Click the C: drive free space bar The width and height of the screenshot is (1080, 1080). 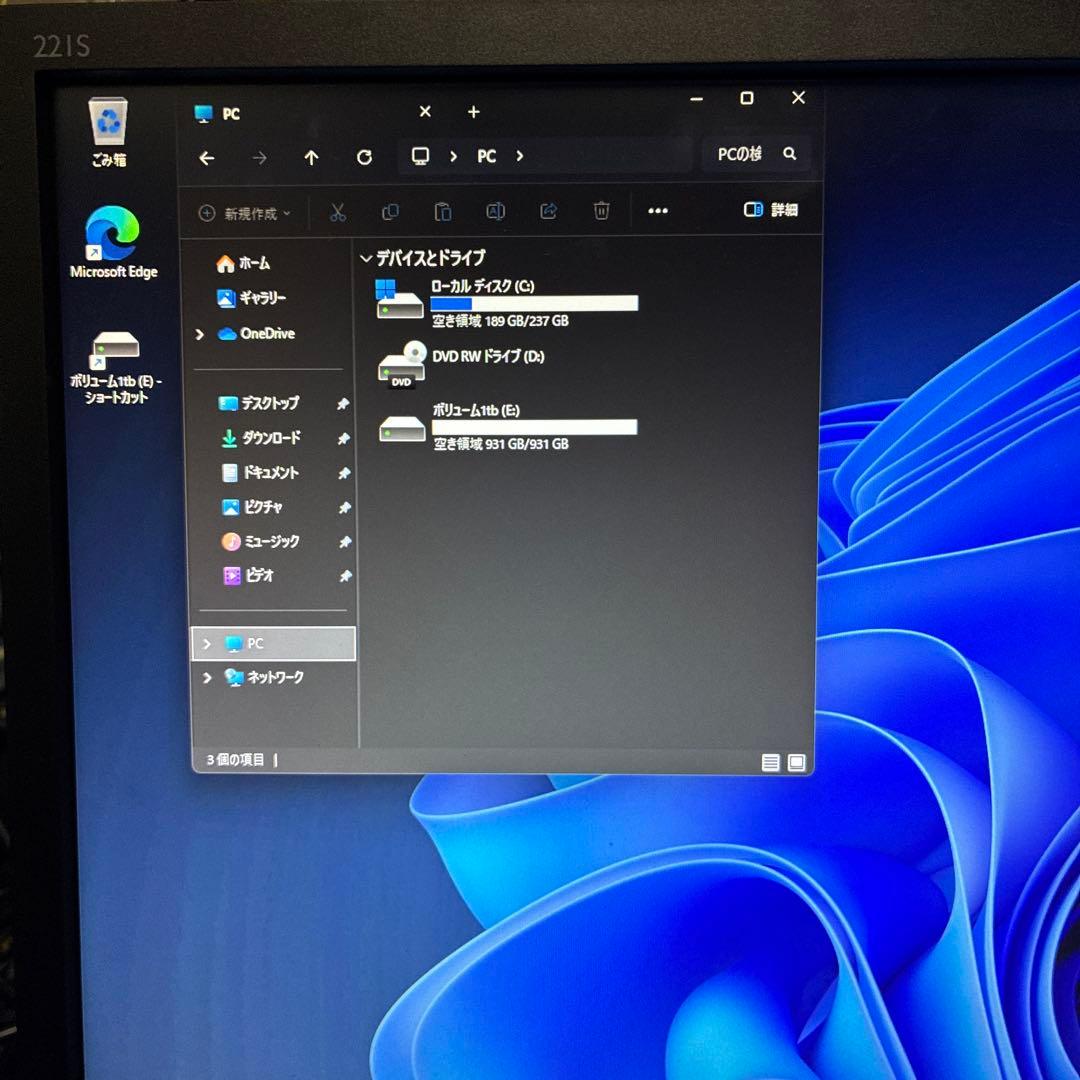535,303
